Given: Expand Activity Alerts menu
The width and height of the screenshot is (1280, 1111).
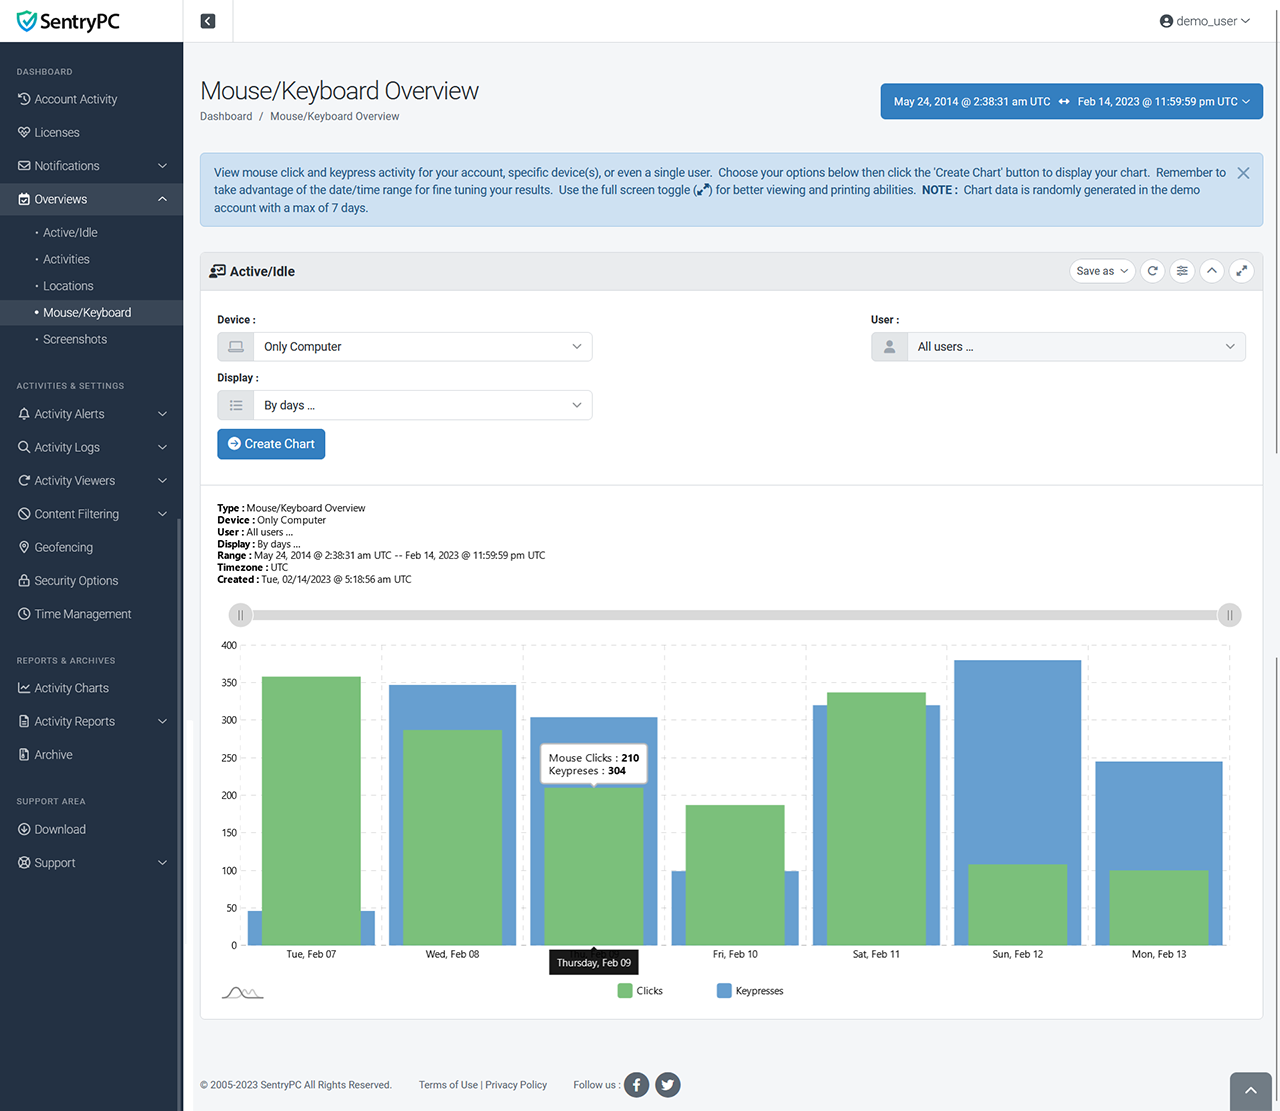Looking at the screenshot, I should click(91, 414).
